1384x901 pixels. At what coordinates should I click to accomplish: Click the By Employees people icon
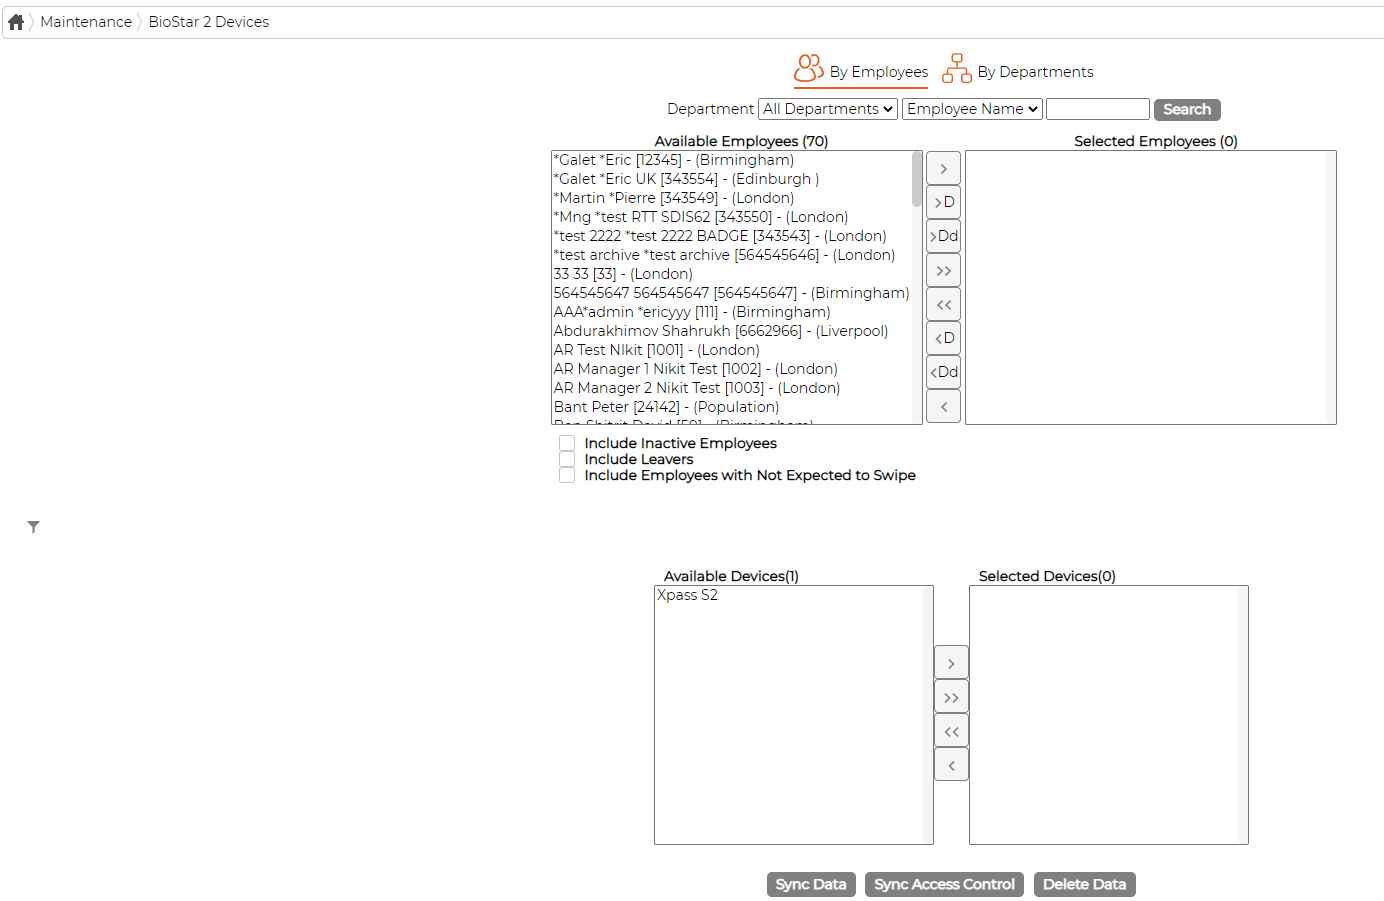[809, 68]
